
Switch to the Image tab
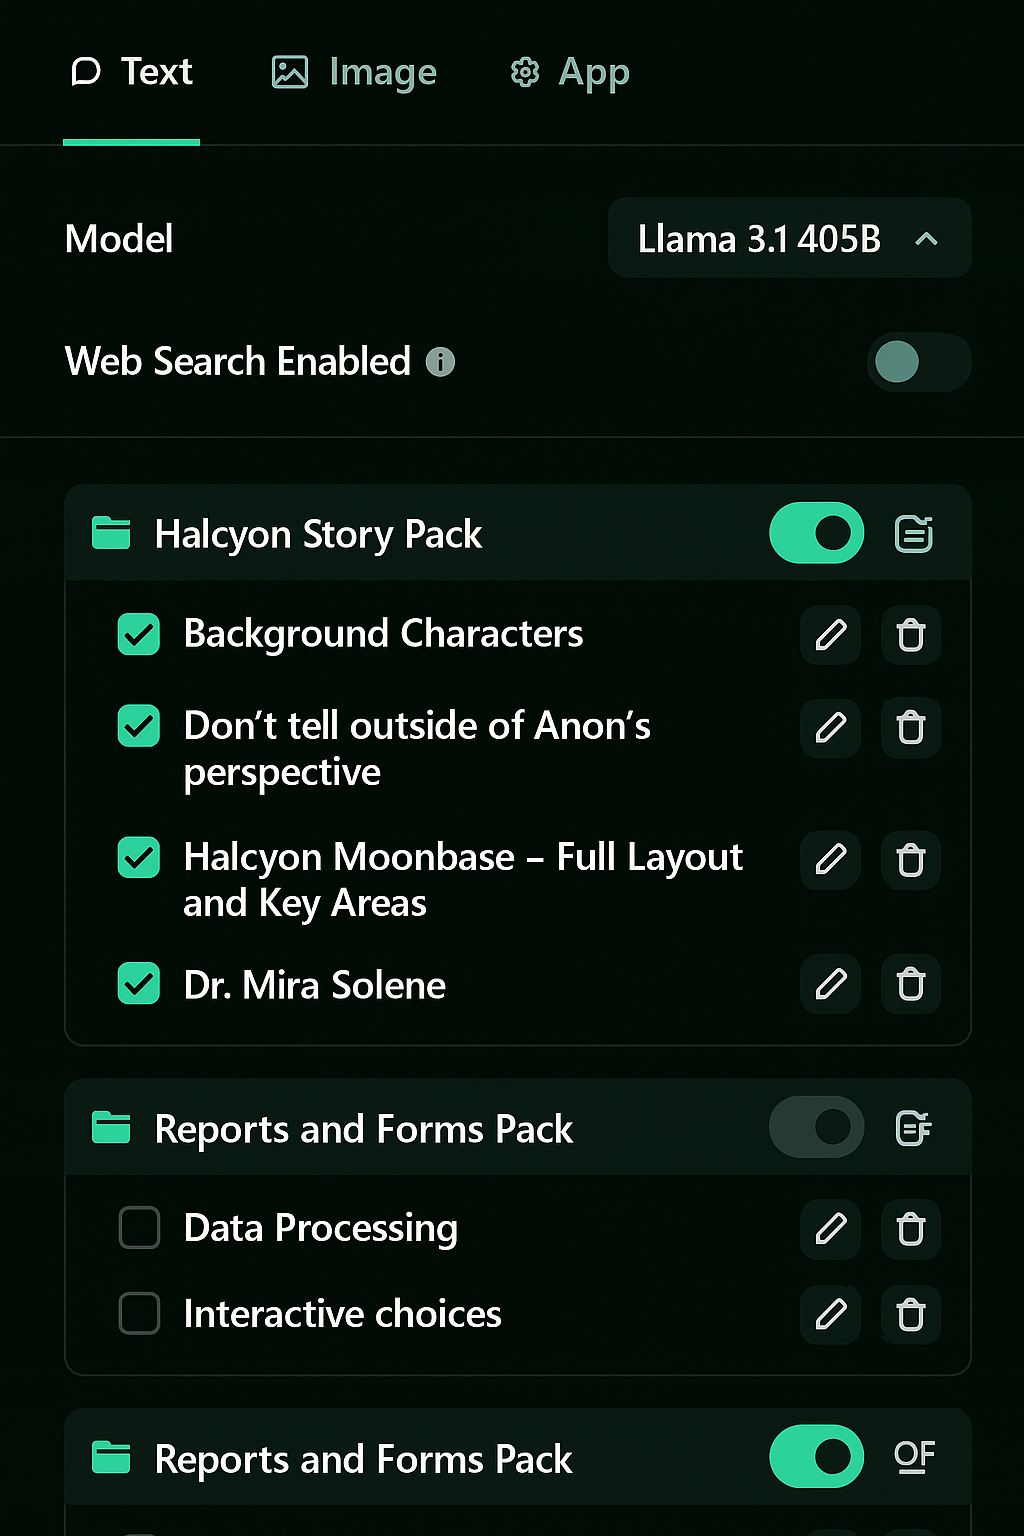(x=355, y=72)
